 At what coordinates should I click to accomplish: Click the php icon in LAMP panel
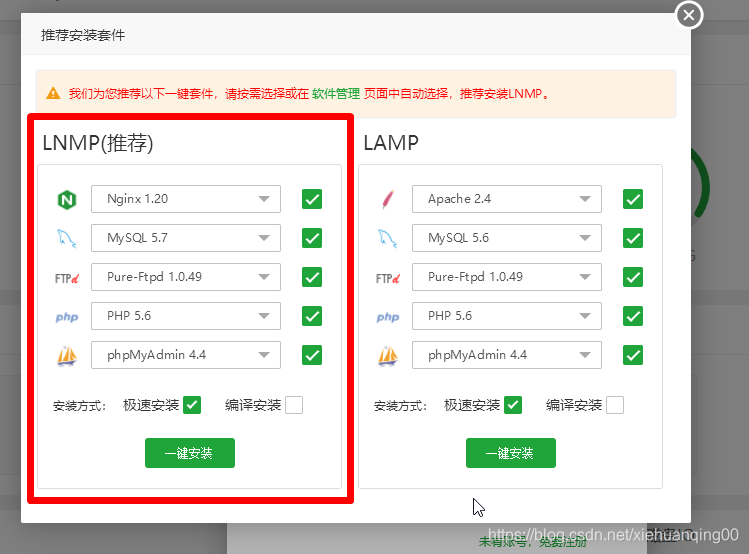(x=388, y=317)
